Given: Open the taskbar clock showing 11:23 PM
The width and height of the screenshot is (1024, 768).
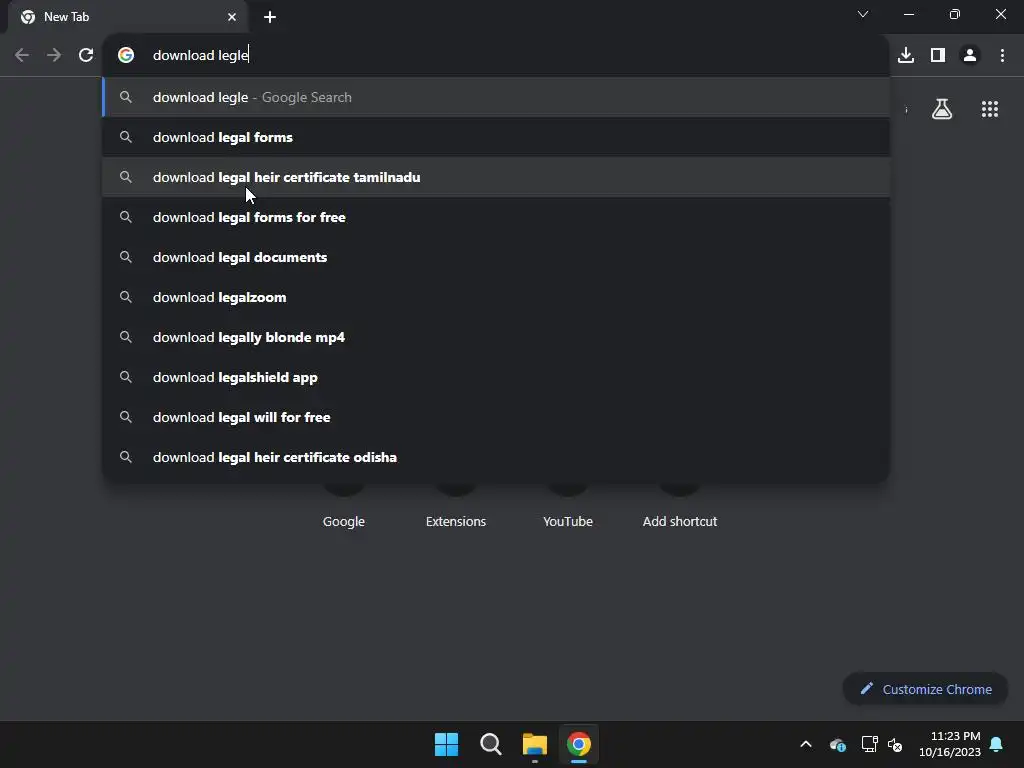Looking at the screenshot, I should (950, 744).
